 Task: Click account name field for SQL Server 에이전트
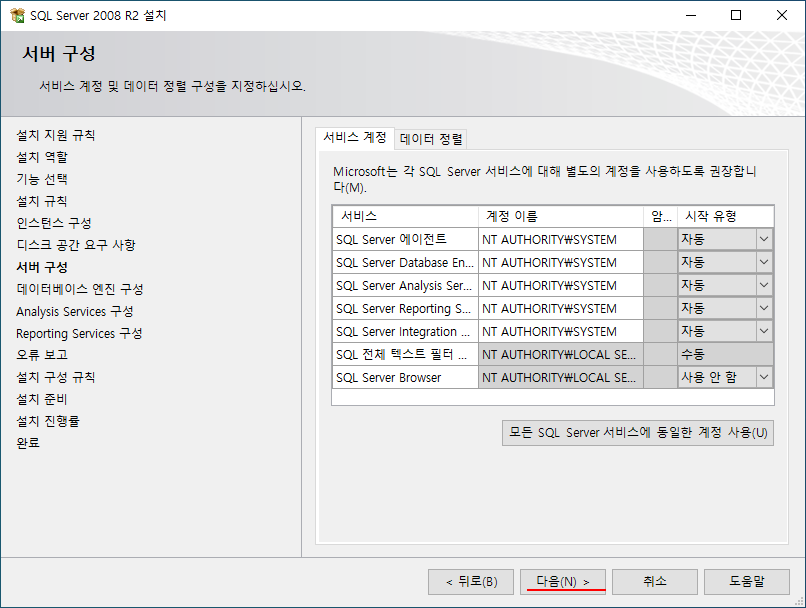(x=561, y=239)
